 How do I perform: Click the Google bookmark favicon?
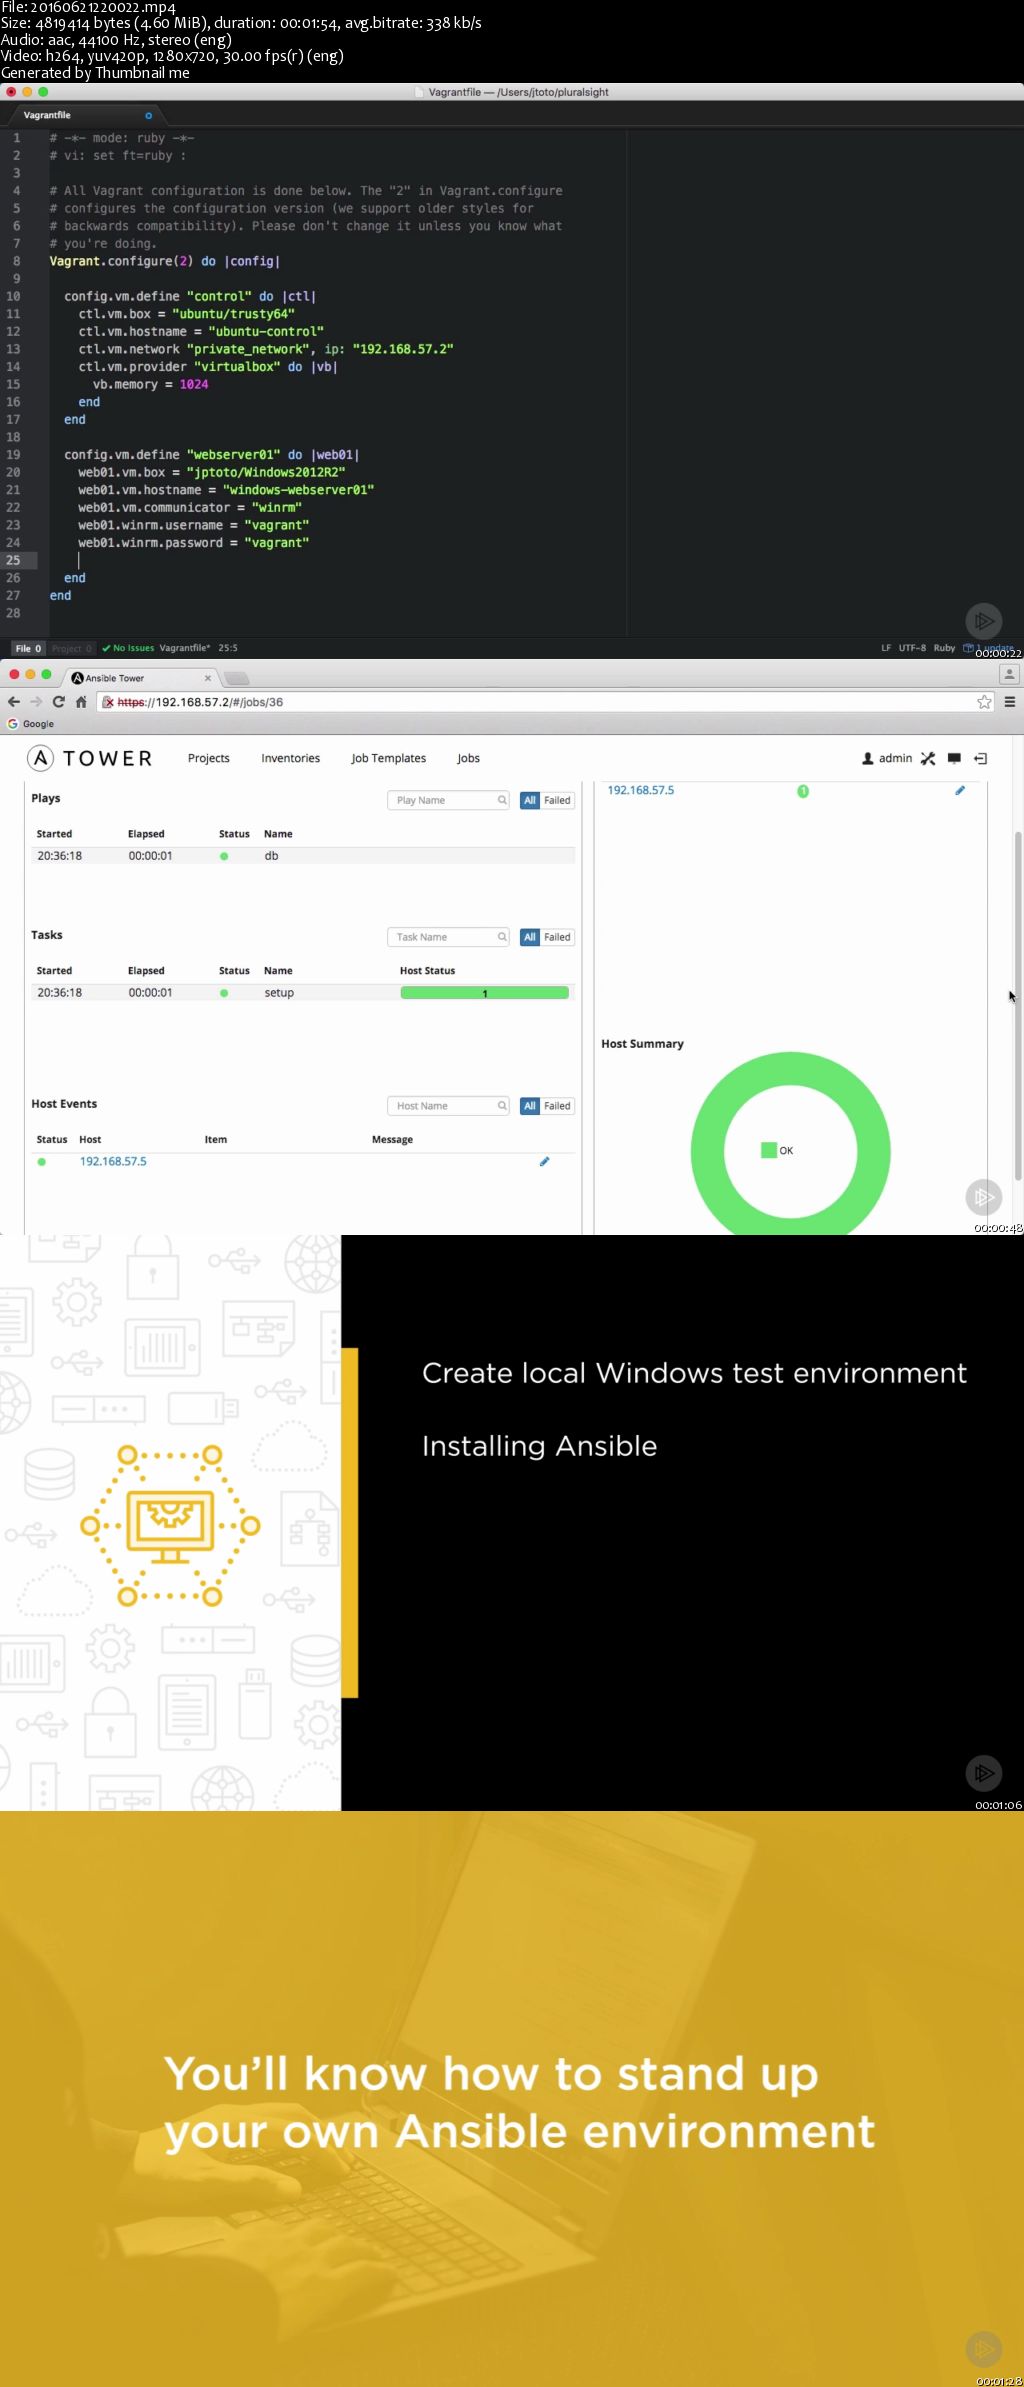coord(13,724)
